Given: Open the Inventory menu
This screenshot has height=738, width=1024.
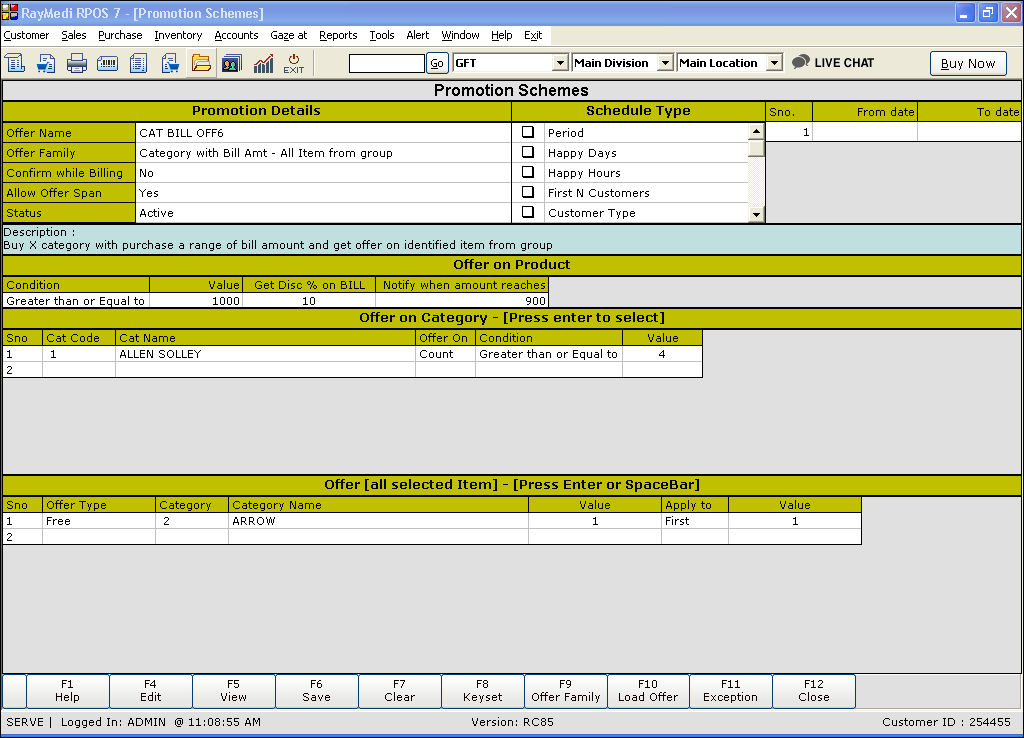Looking at the screenshot, I should [x=178, y=35].
